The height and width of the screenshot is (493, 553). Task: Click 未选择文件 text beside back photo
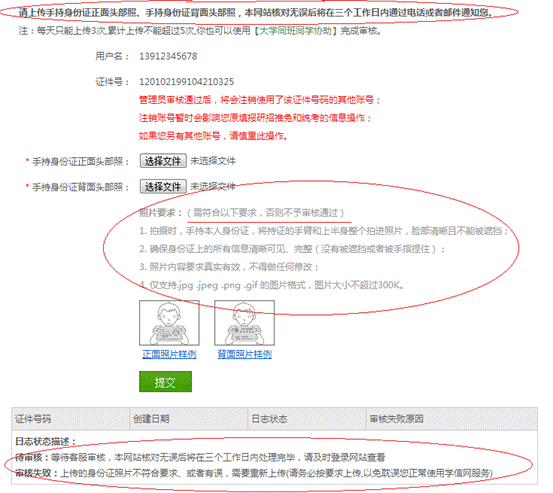213,186
